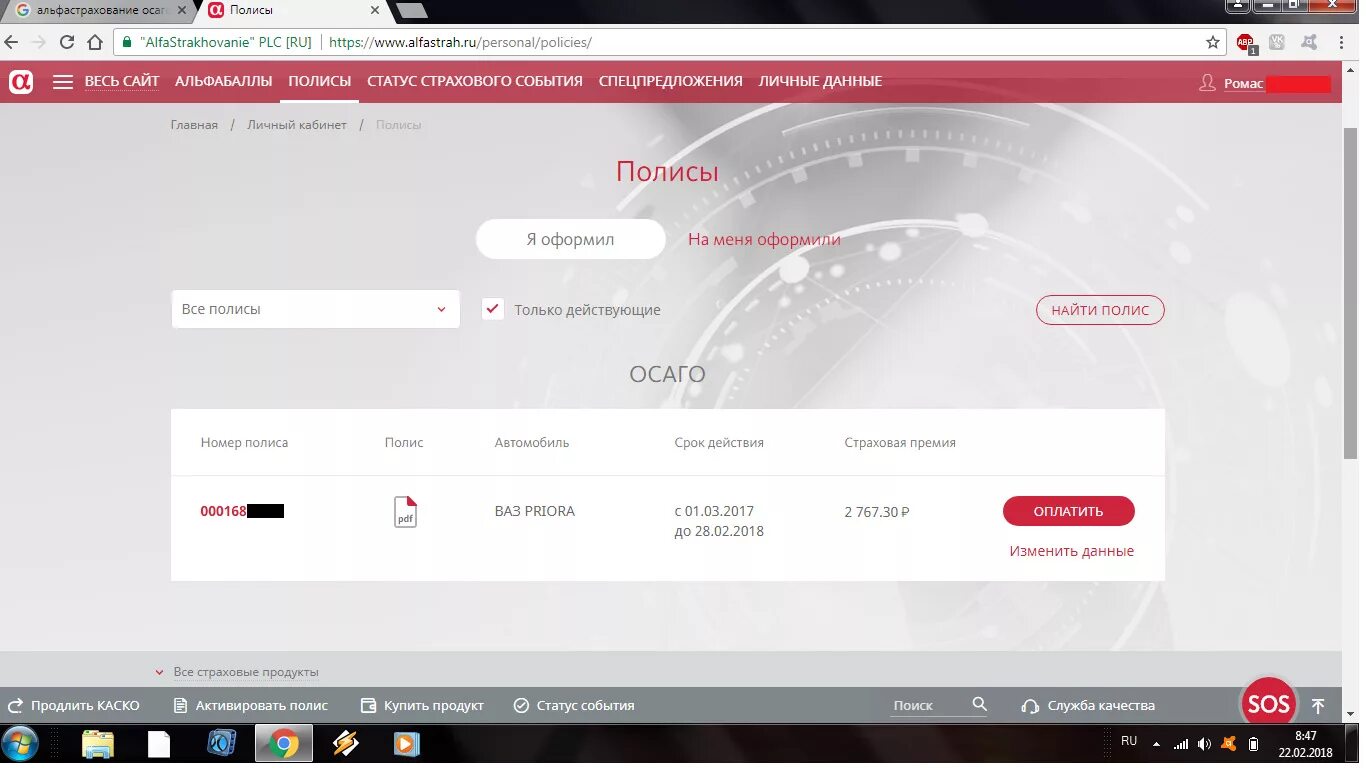Switch to the Google search browser tab
Image resolution: width=1366 pixels, height=768 pixels.
[x=98, y=10]
